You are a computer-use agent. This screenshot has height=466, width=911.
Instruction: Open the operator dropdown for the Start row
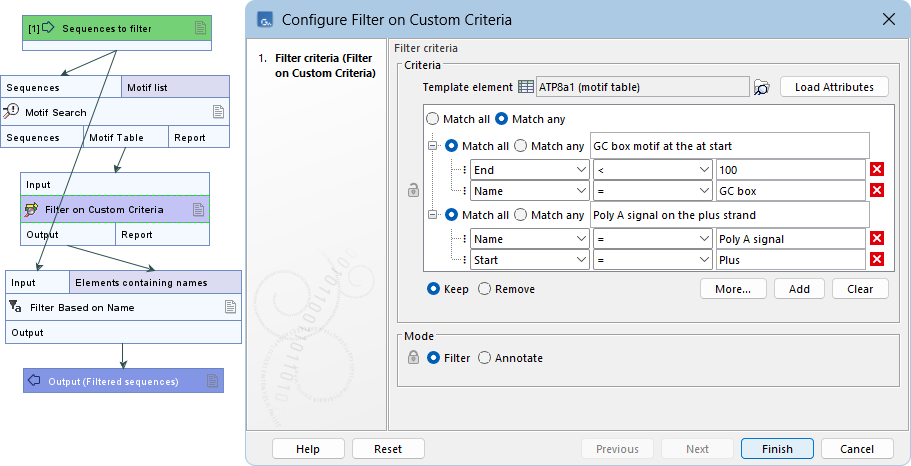652,260
